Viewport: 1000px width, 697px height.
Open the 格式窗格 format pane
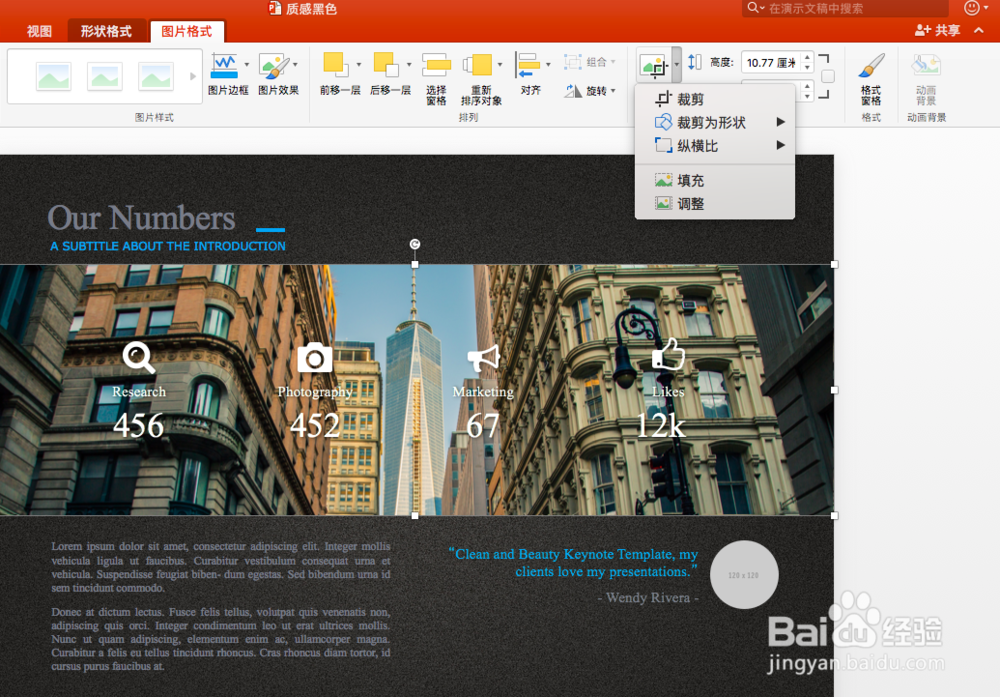[x=871, y=79]
